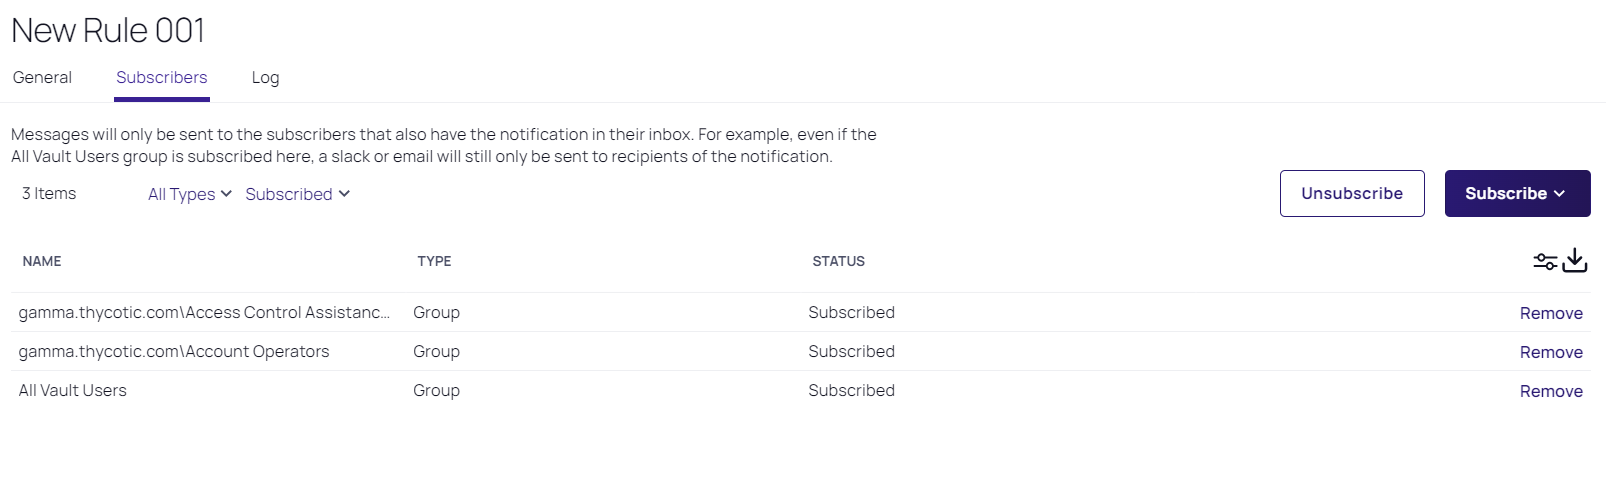Viewport: 1606px width, 488px height.
Task: Open the Log tab
Action: tap(265, 78)
